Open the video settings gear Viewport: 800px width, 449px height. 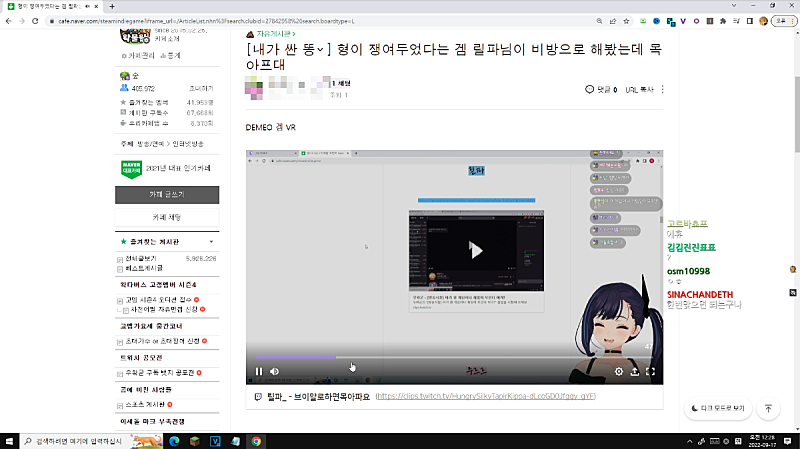pos(618,372)
